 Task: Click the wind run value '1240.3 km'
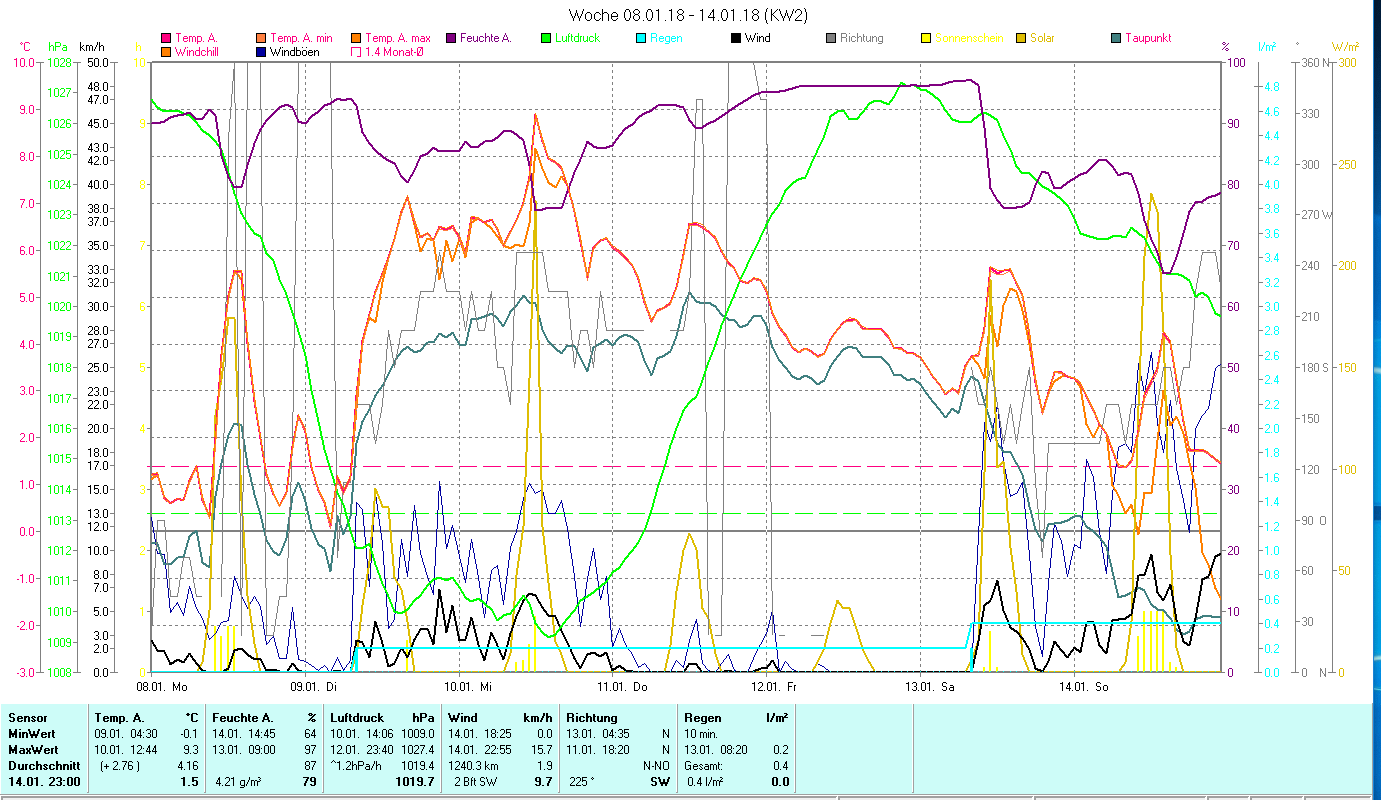(x=475, y=766)
